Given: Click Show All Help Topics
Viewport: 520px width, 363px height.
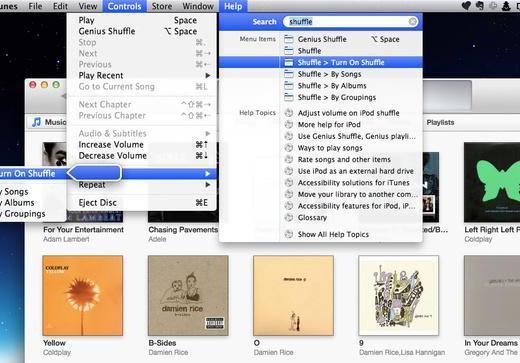Looking at the screenshot, I should coord(351,234).
